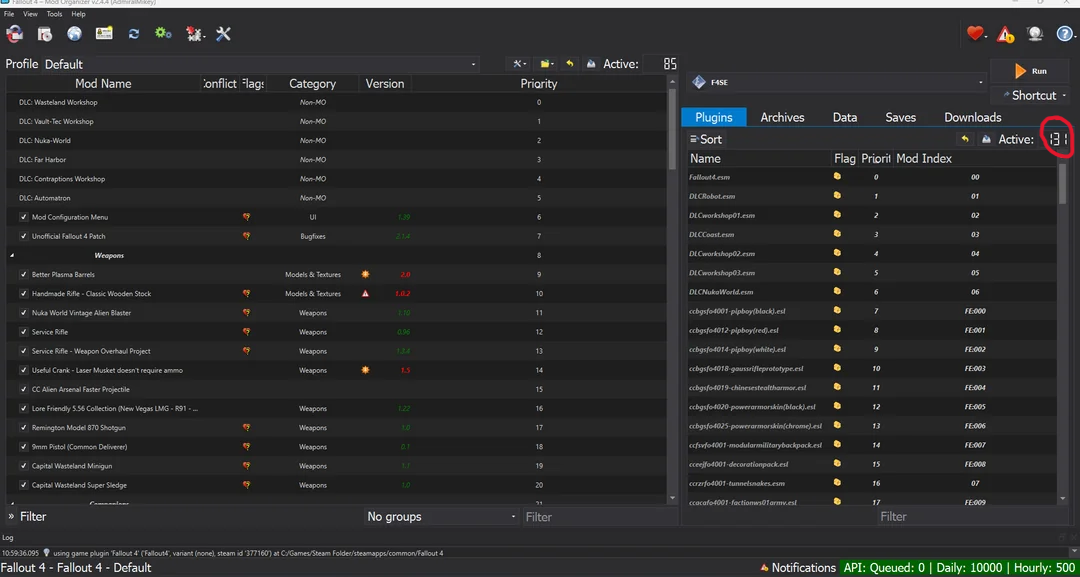Click orange sun icon on Better Plasma Barrels
Image resolution: width=1080 pixels, height=577 pixels.
pos(366,274)
